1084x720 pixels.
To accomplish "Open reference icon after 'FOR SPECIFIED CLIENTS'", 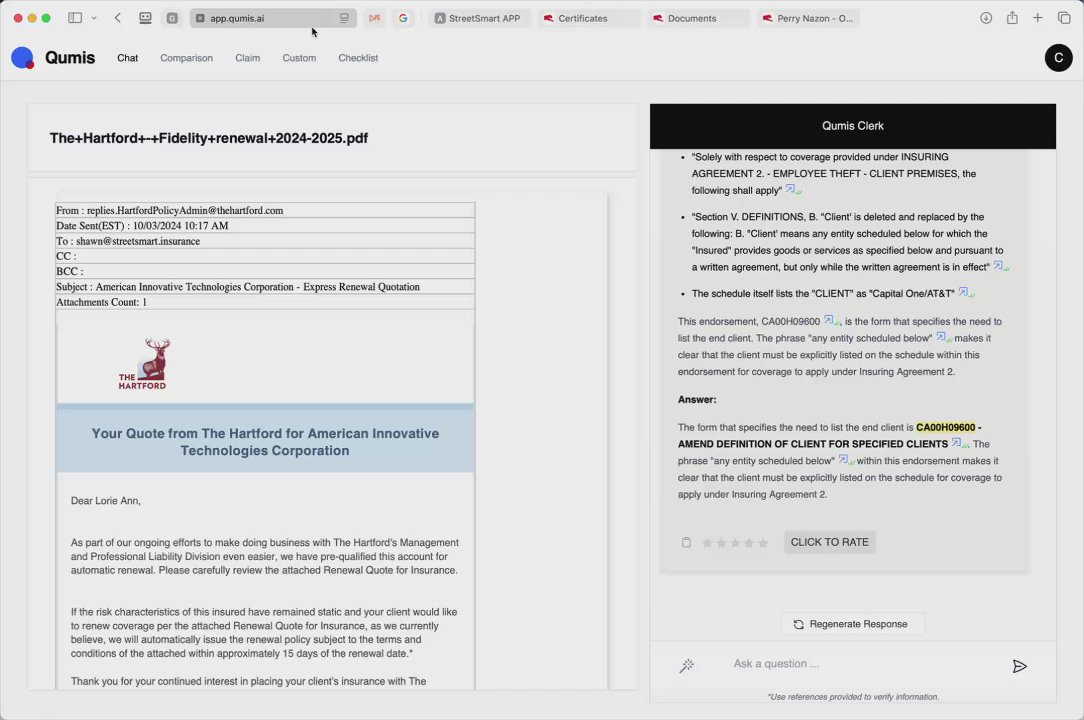I will 959,443.
